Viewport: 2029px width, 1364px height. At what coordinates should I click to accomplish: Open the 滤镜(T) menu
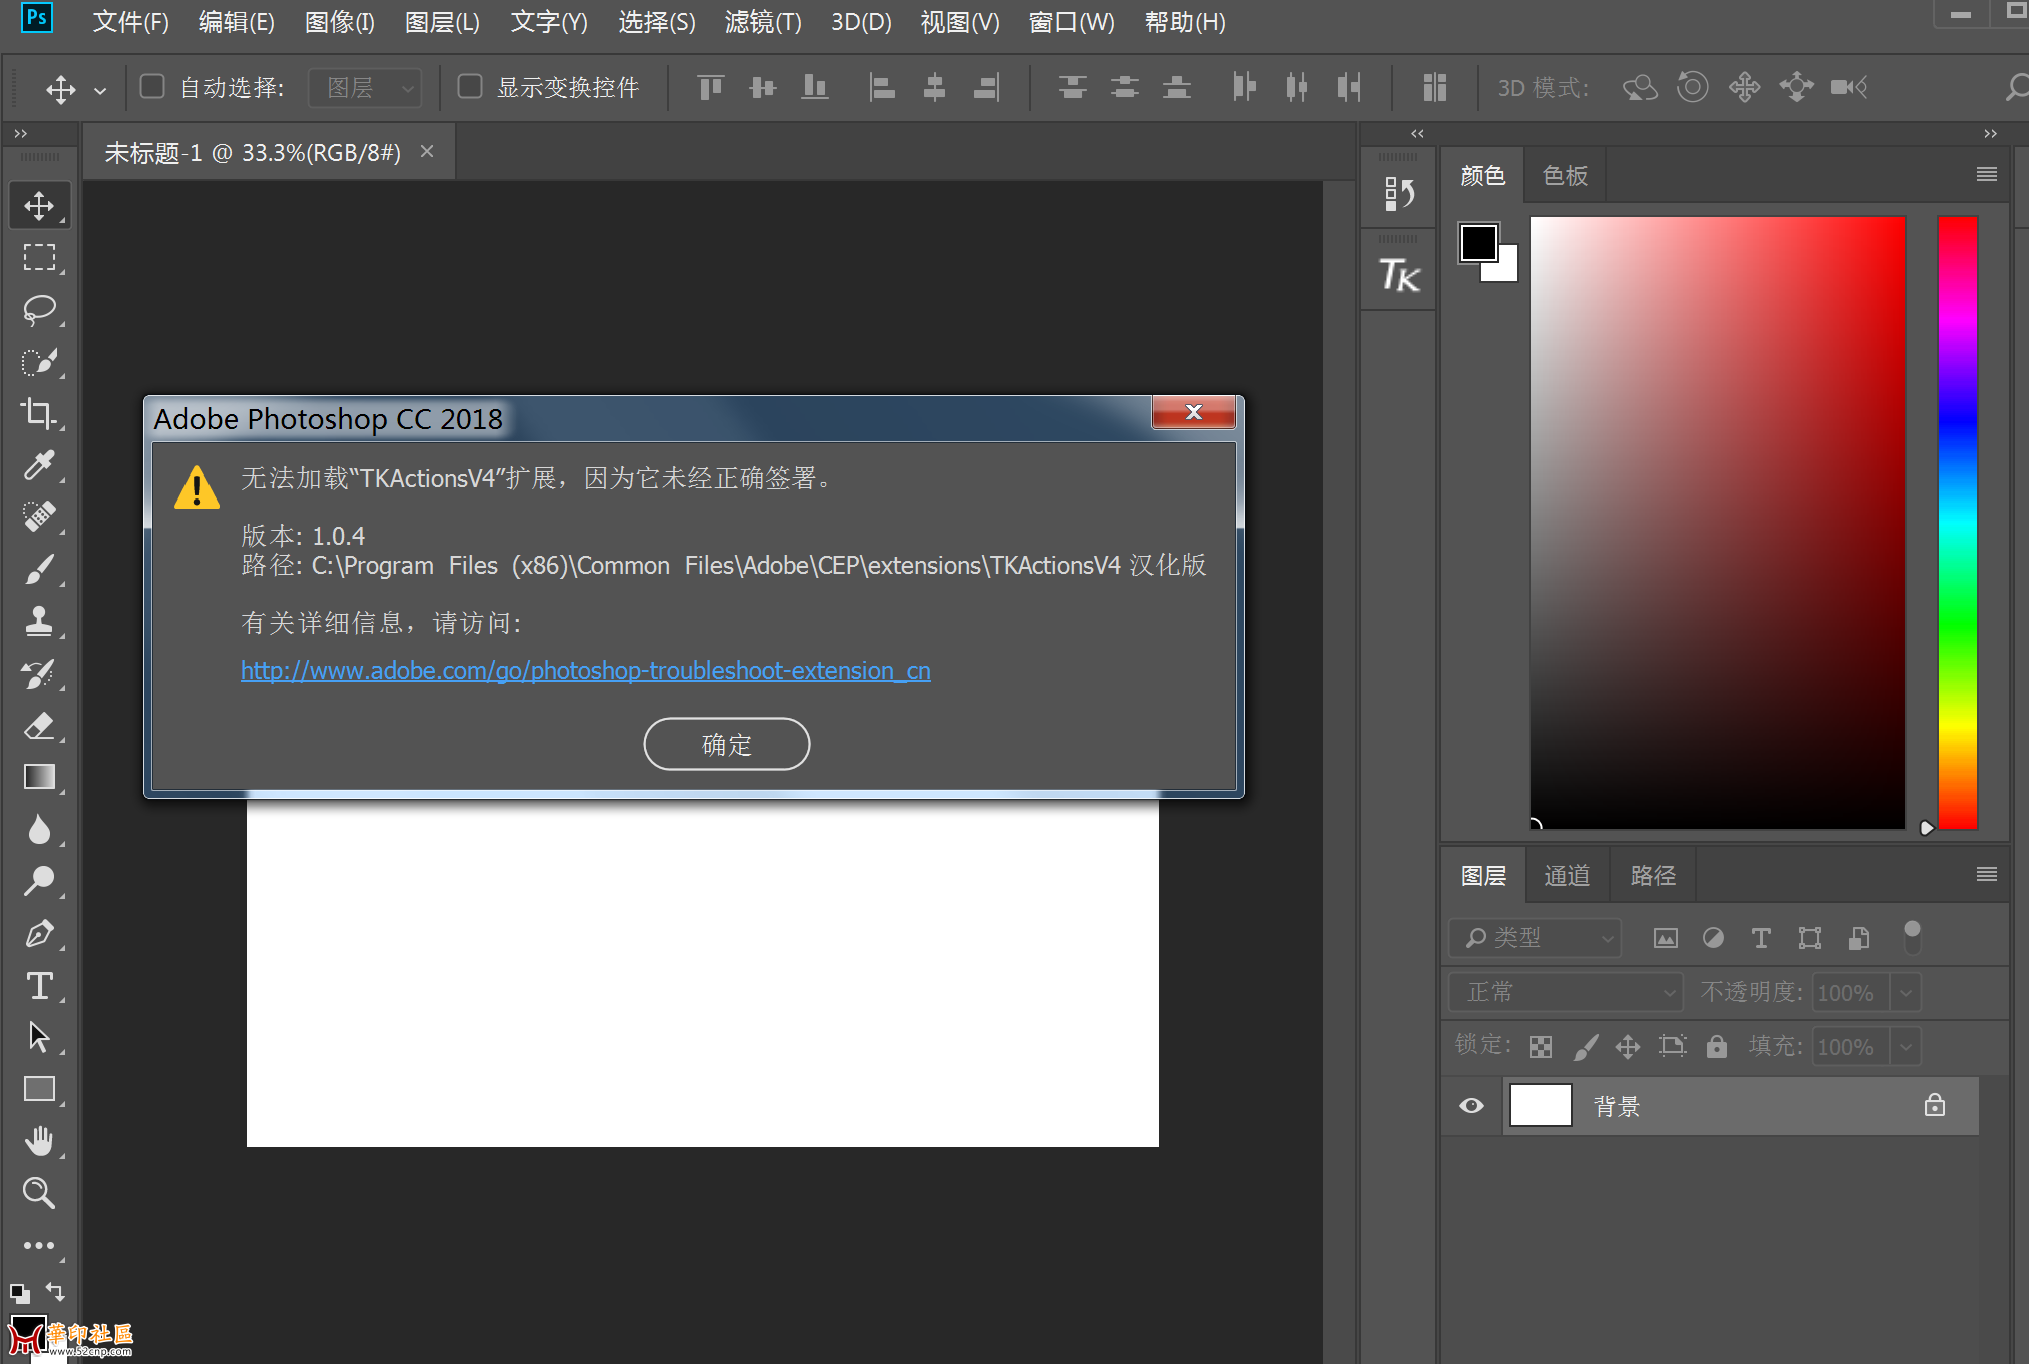(763, 22)
